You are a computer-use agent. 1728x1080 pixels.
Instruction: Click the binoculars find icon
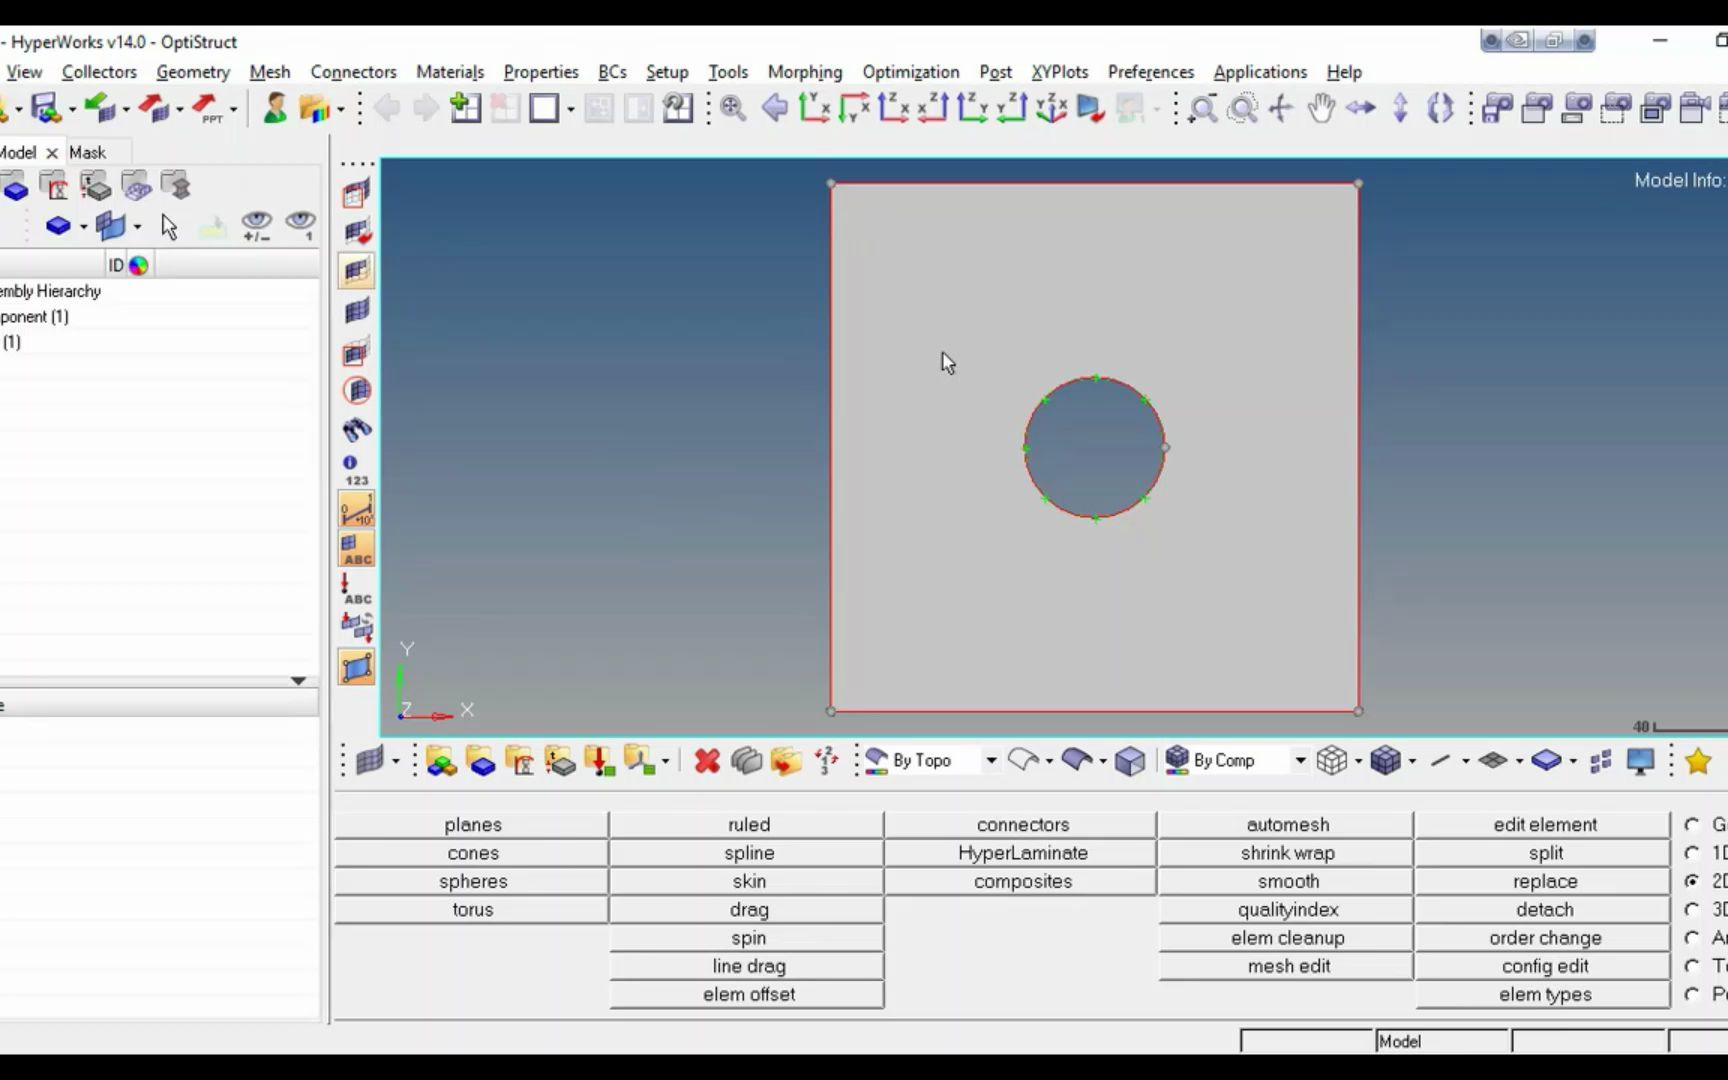(x=357, y=430)
